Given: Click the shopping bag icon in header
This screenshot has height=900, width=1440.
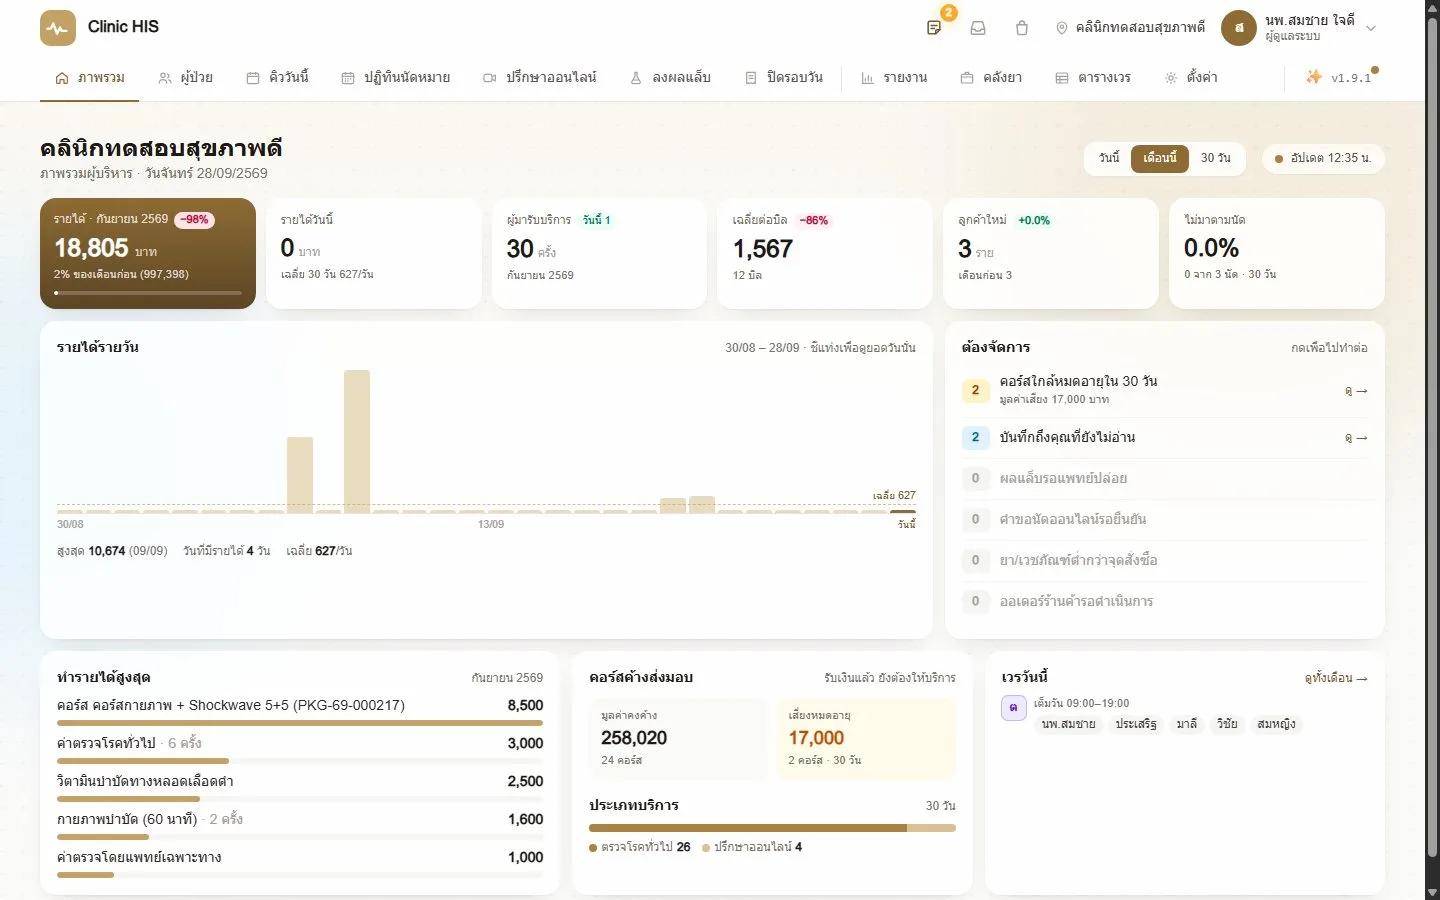Looking at the screenshot, I should point(1022,28).
